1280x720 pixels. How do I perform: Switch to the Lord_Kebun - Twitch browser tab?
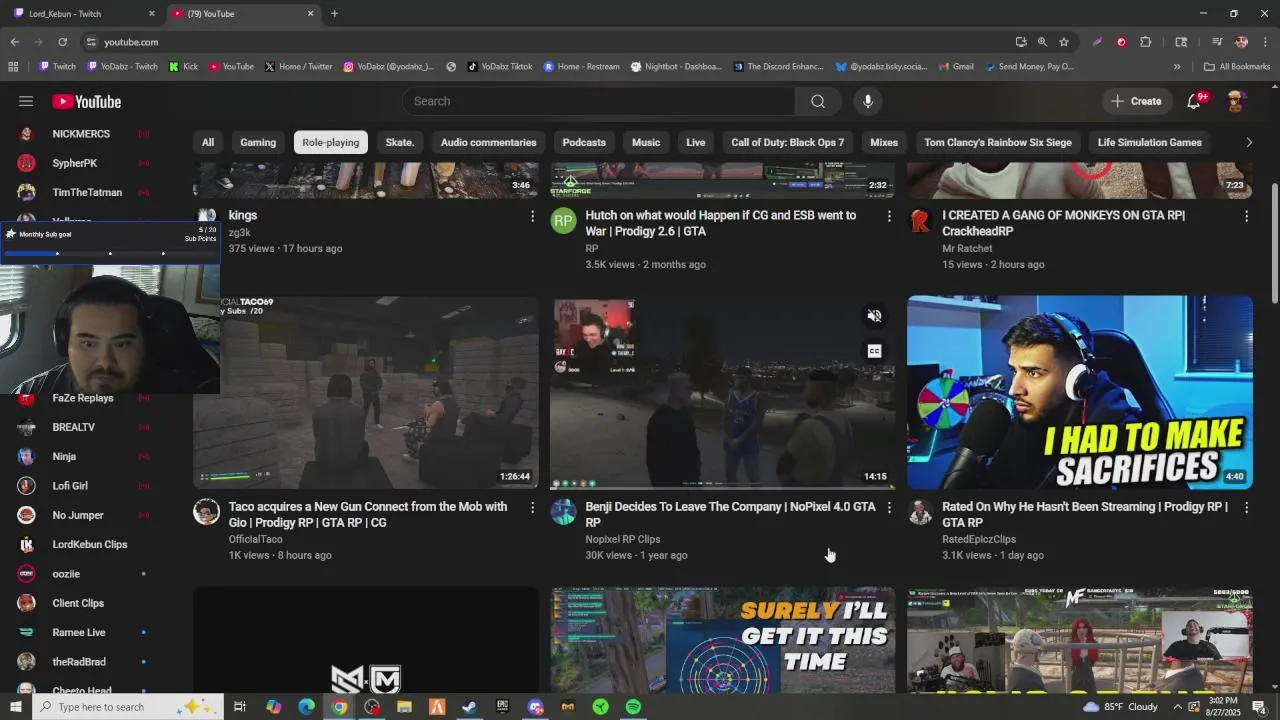click(84, 14)
